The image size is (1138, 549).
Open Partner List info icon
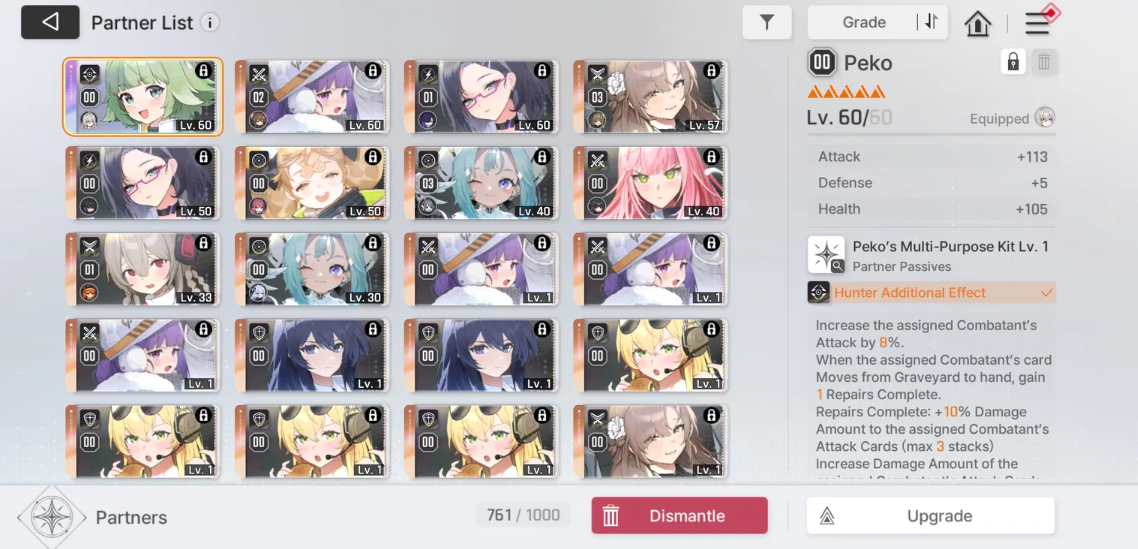pyautogui.click(x=210, y=23)
